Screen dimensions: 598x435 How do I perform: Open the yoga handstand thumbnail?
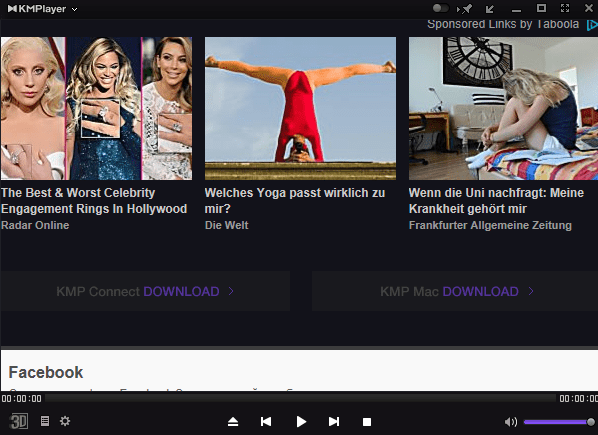pos(300,108)
